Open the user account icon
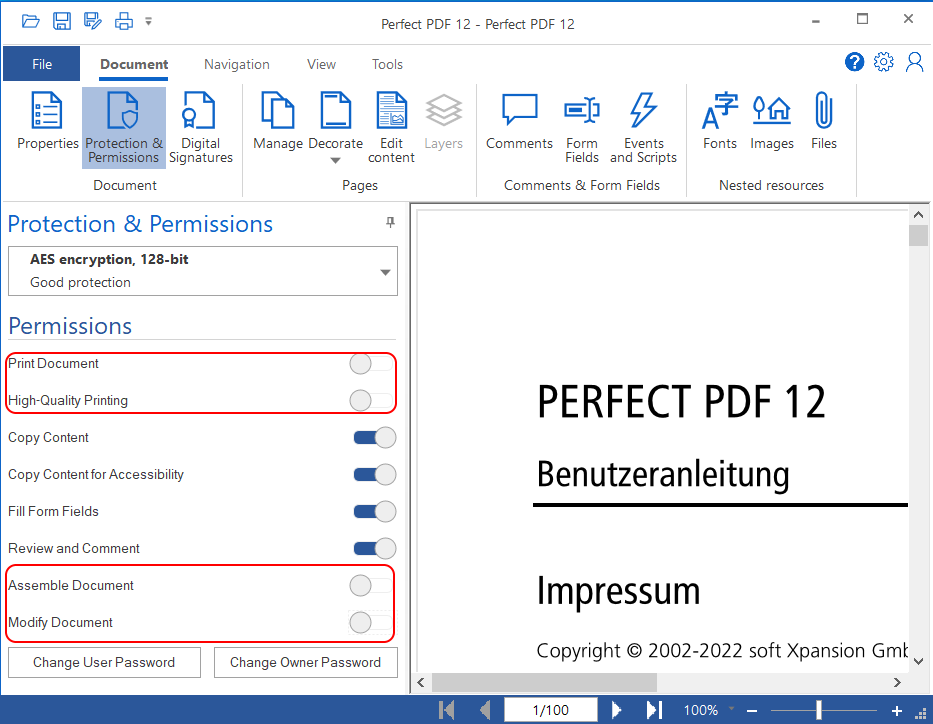The height and width of the screenshot is (724, 933). click(x=915, y=62)
